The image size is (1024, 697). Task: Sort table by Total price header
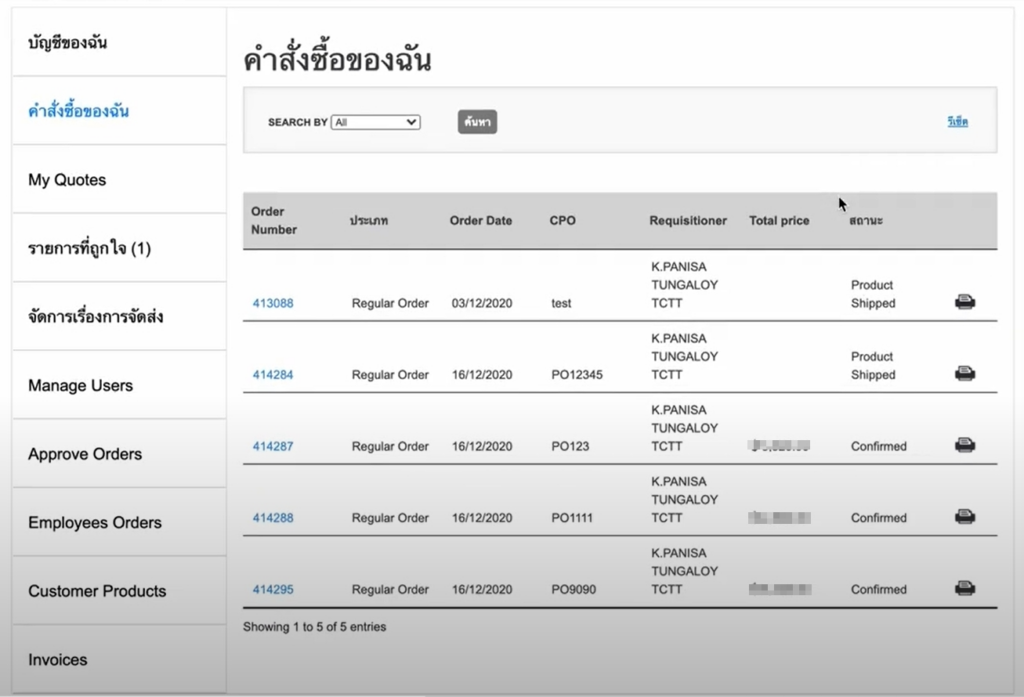779,221
